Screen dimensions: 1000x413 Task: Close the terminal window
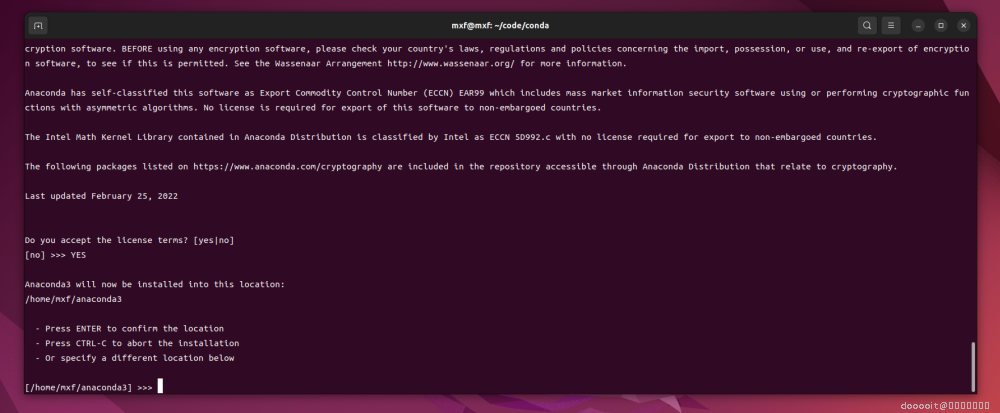964,25
